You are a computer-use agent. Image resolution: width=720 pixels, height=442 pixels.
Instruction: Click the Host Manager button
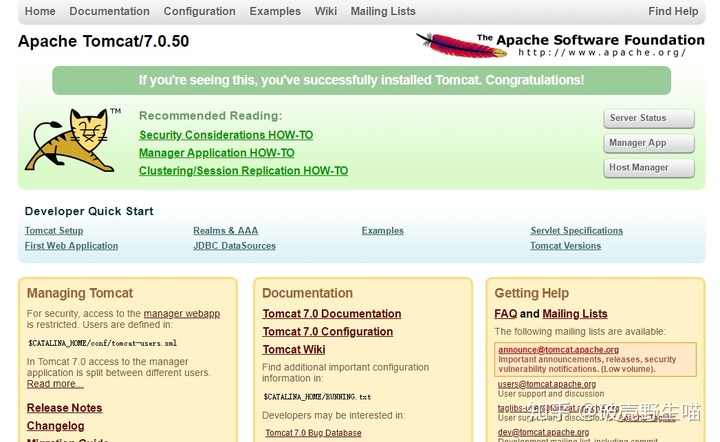point(649,168)
